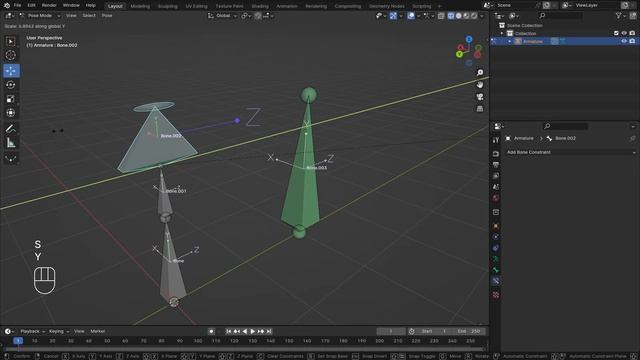This screenshot has height=360, width=640.
Task: Open the Bone properties tab
Action: (x=496, y=270)
